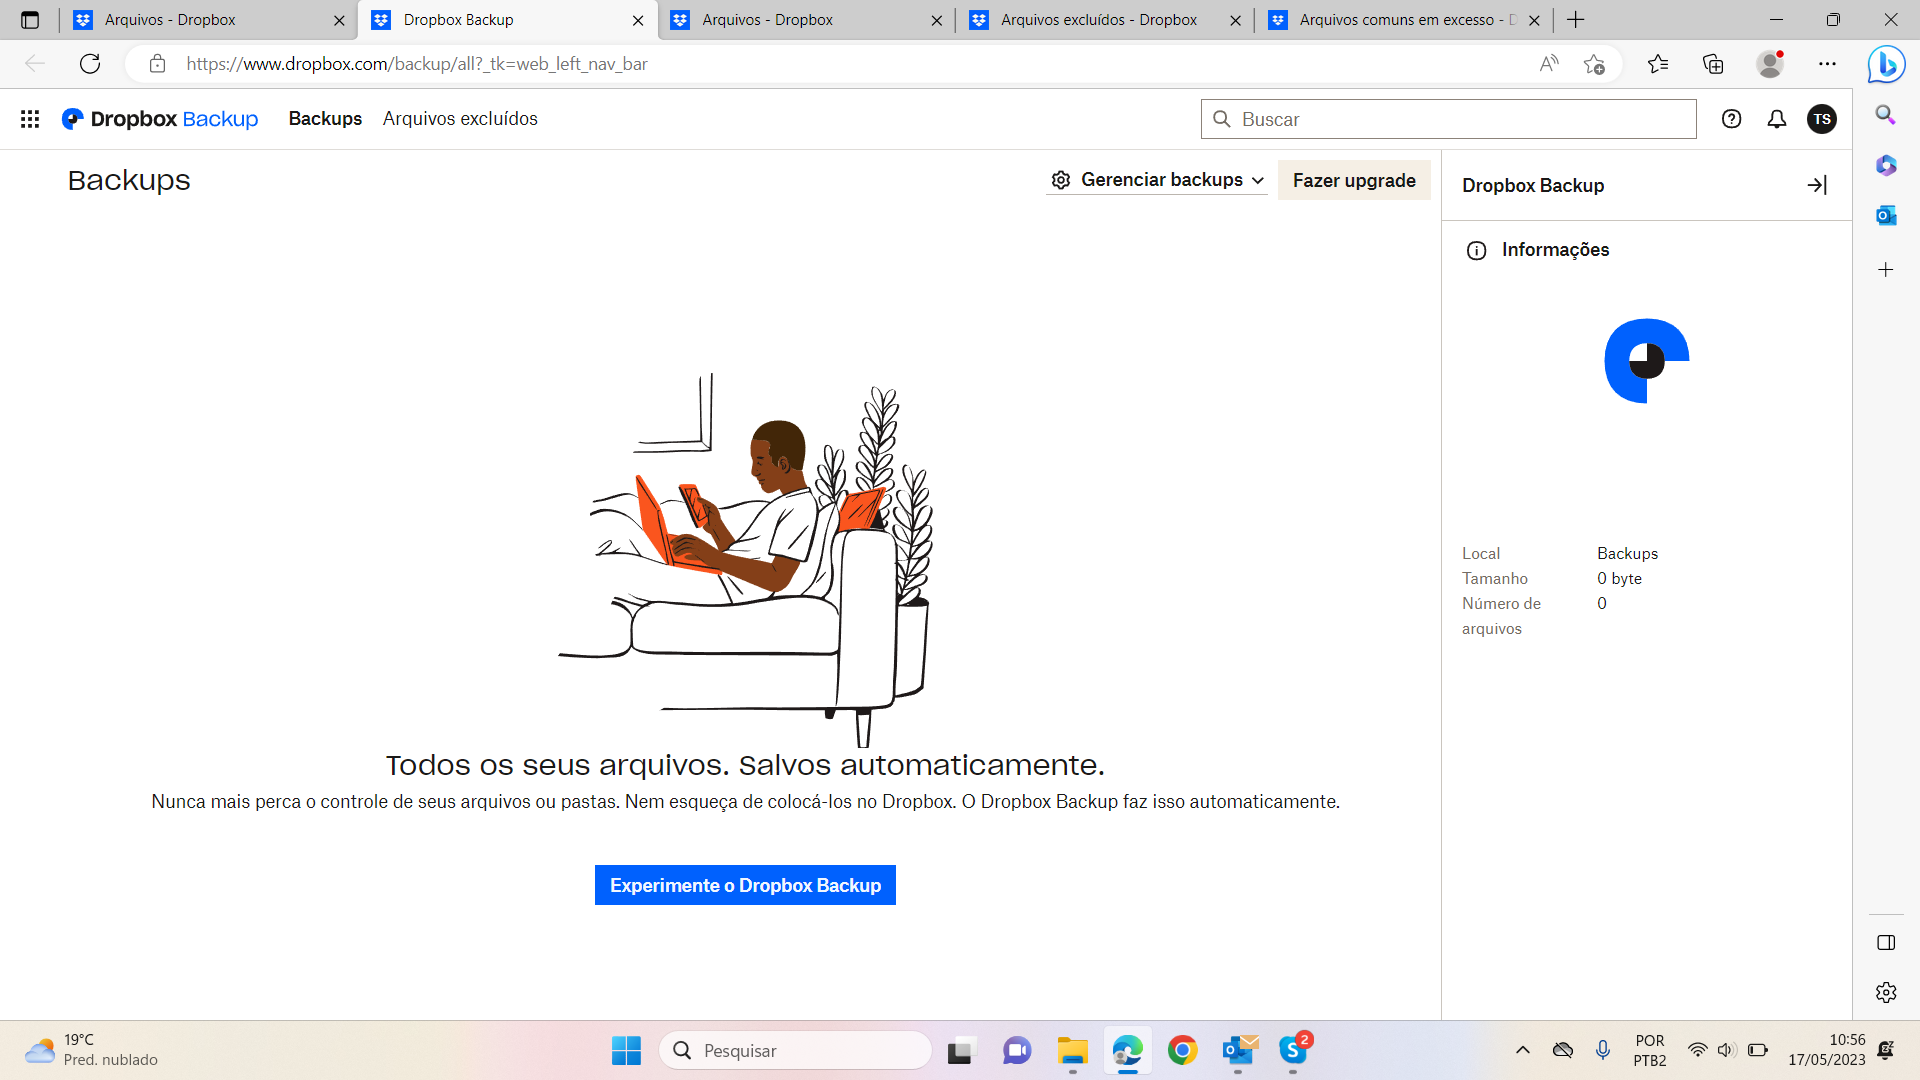The height and width of the screenshot is (1080, 1920).
Task: Add a new app to Edge sidebar
Action: point(1885,270)
